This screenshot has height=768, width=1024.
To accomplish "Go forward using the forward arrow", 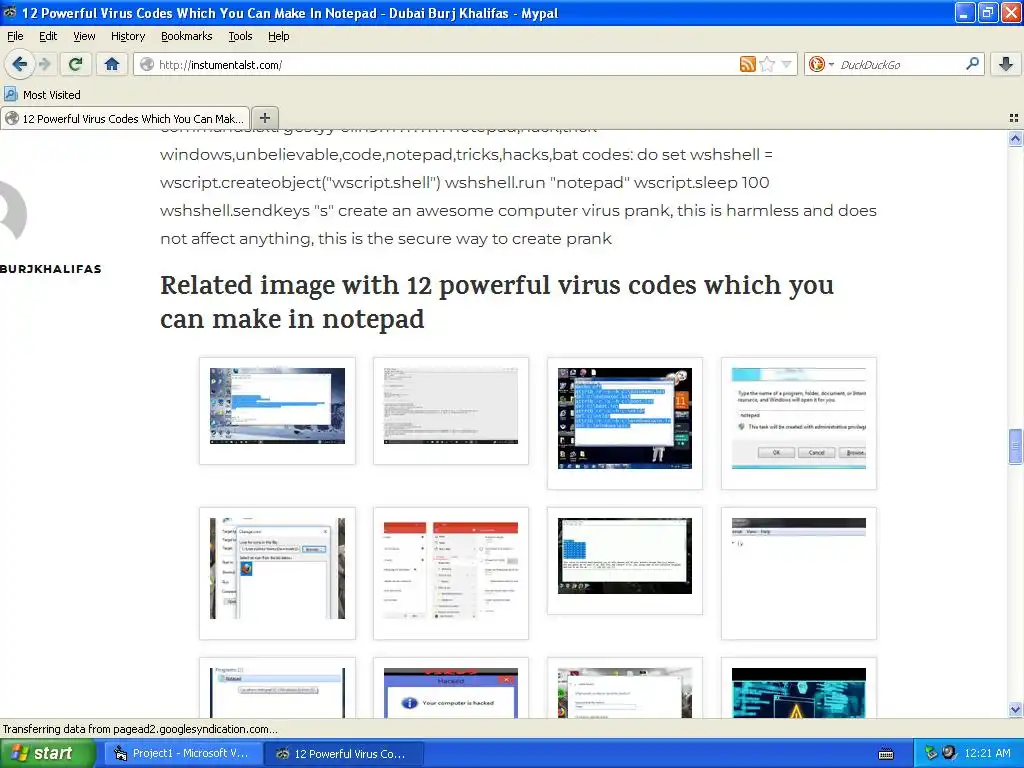I will point(44,64).
